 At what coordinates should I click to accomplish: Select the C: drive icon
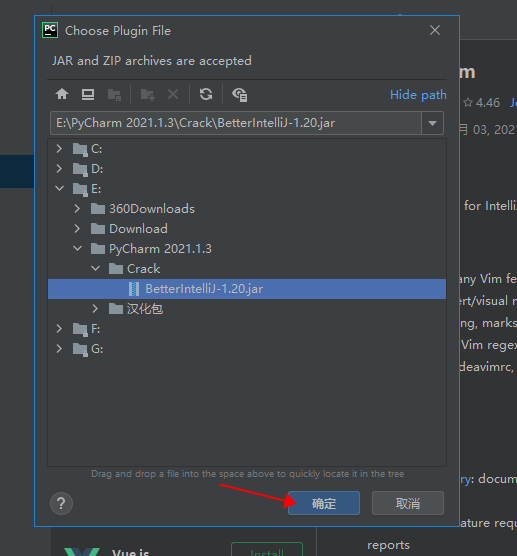[80, 149]
